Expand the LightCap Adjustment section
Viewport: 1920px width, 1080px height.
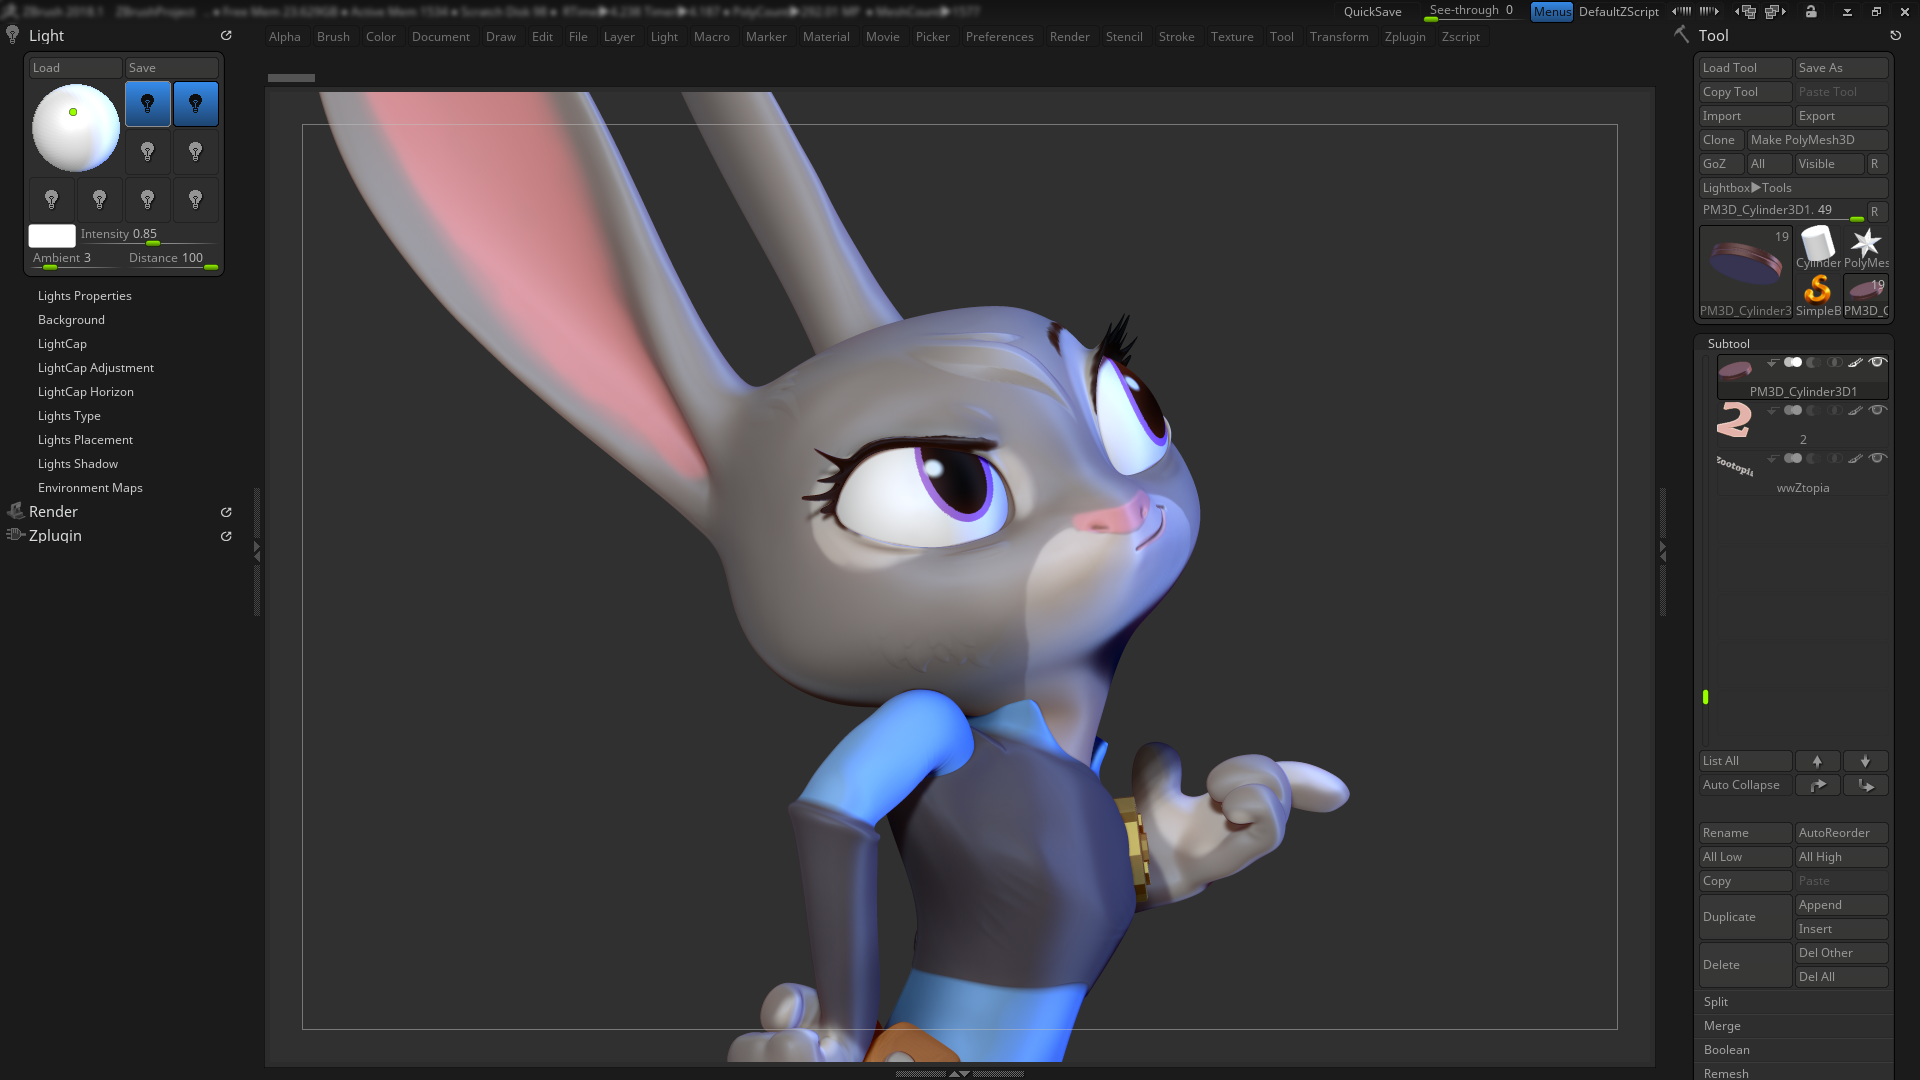96,367
